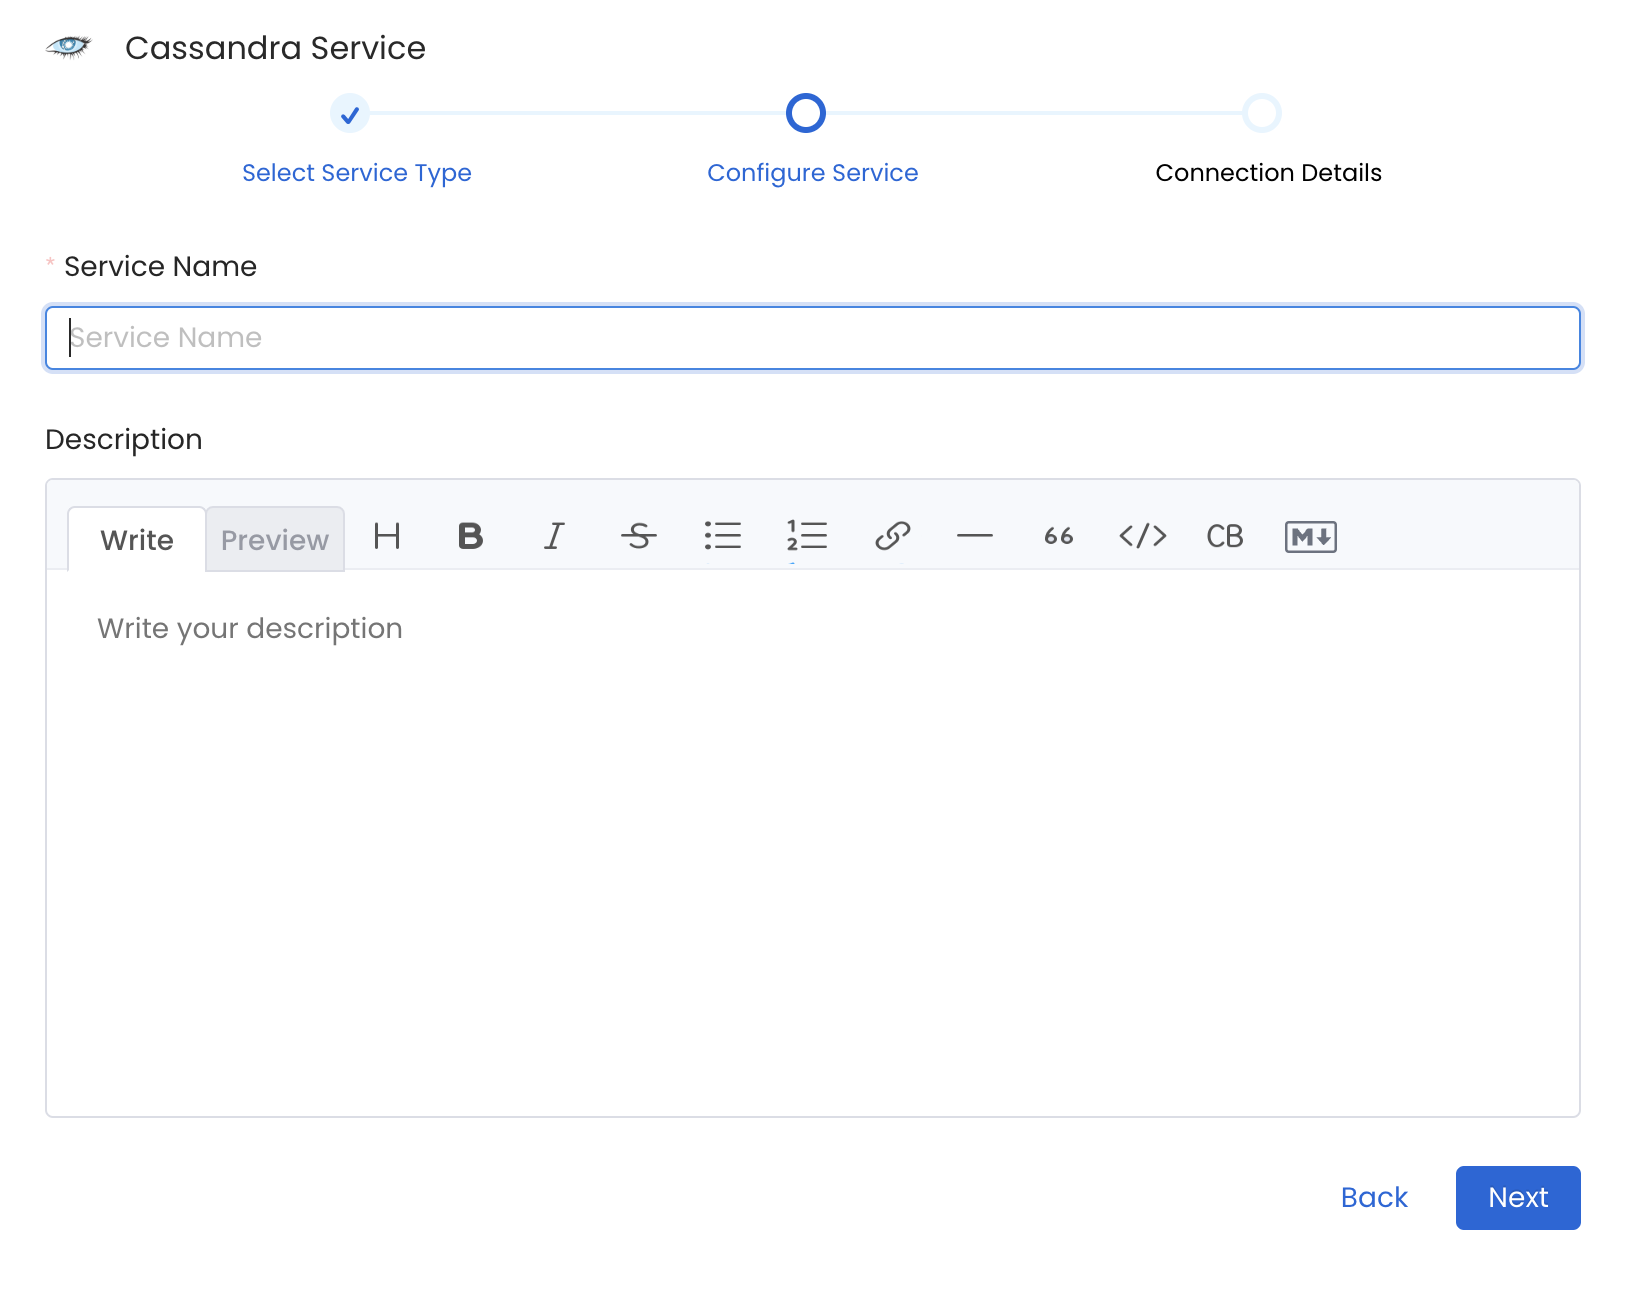The height and width of the screenshot is (1298, 1644).
Task: Select the Write tab
Action: [137, 540]
